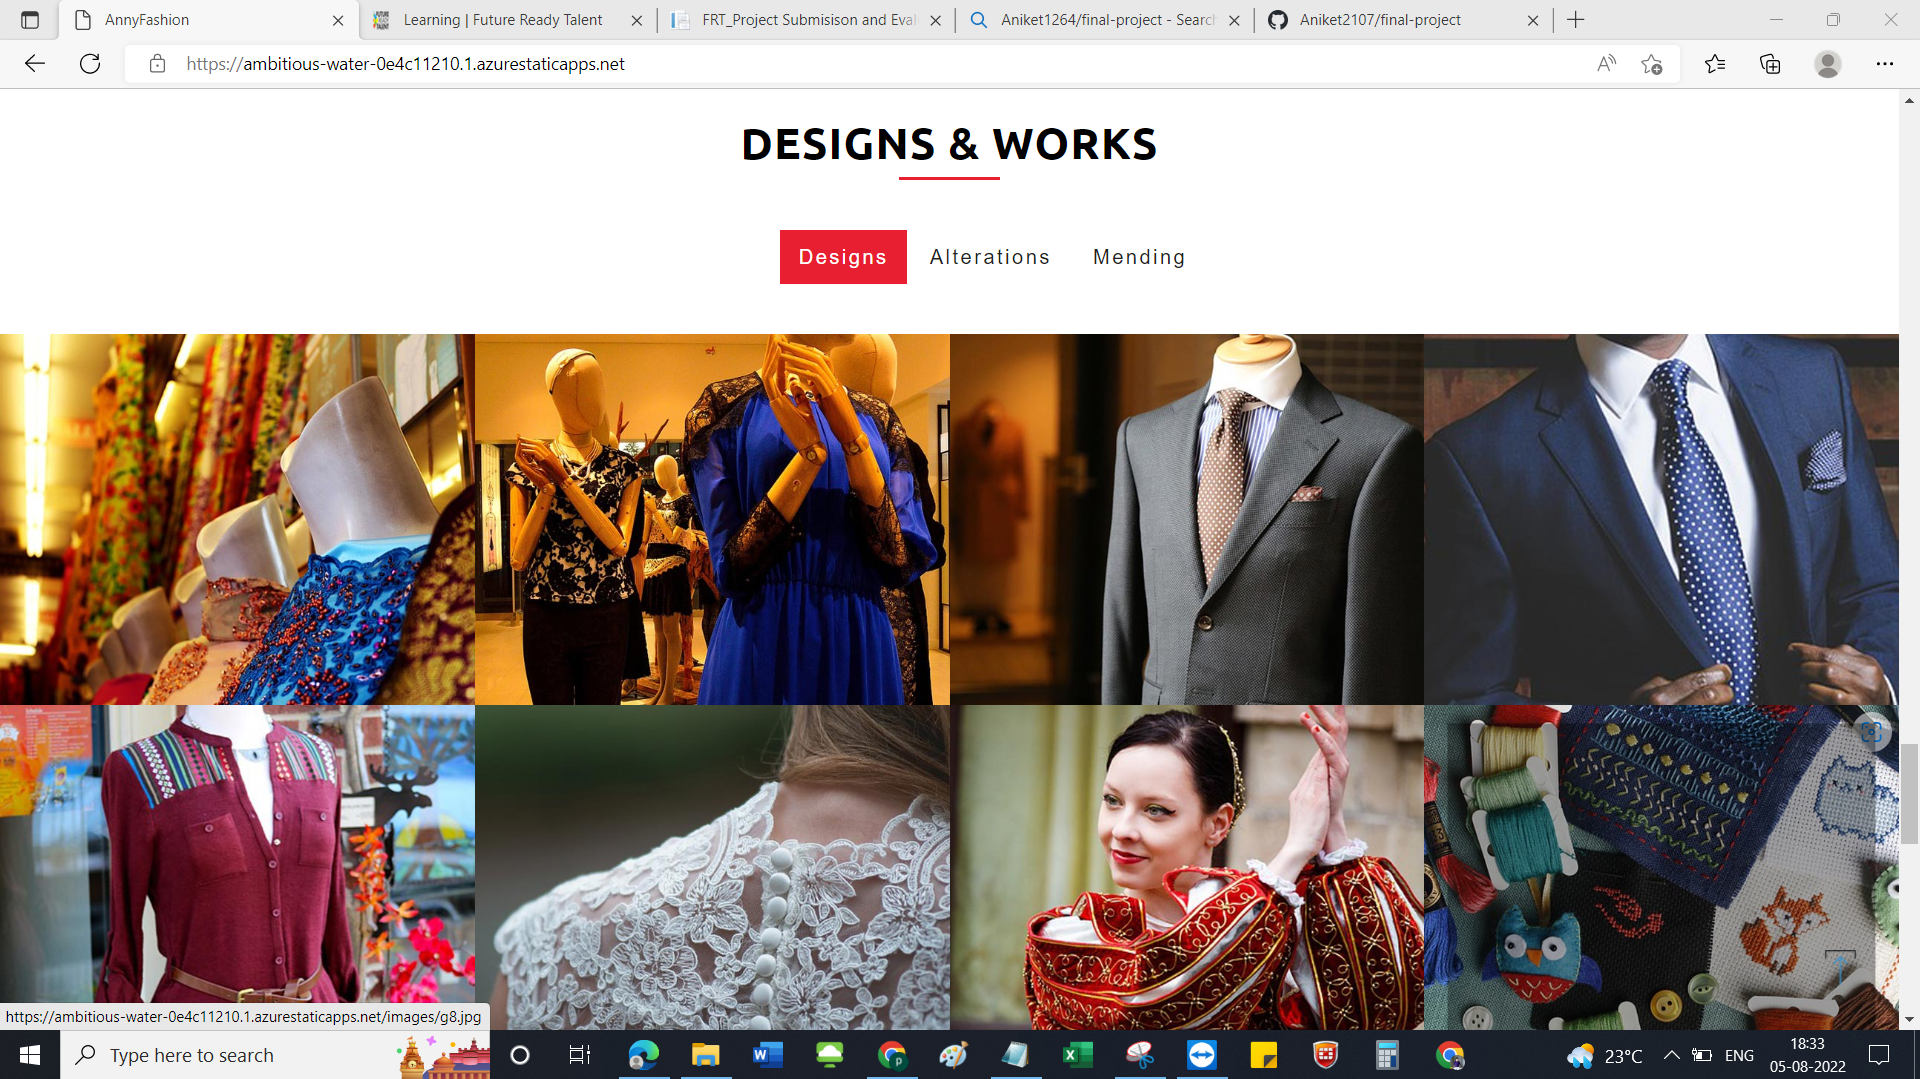Switch to Aniket1264/final-project search tab
Screen dimensions: 1920x1079
[x=1107, y=20]
